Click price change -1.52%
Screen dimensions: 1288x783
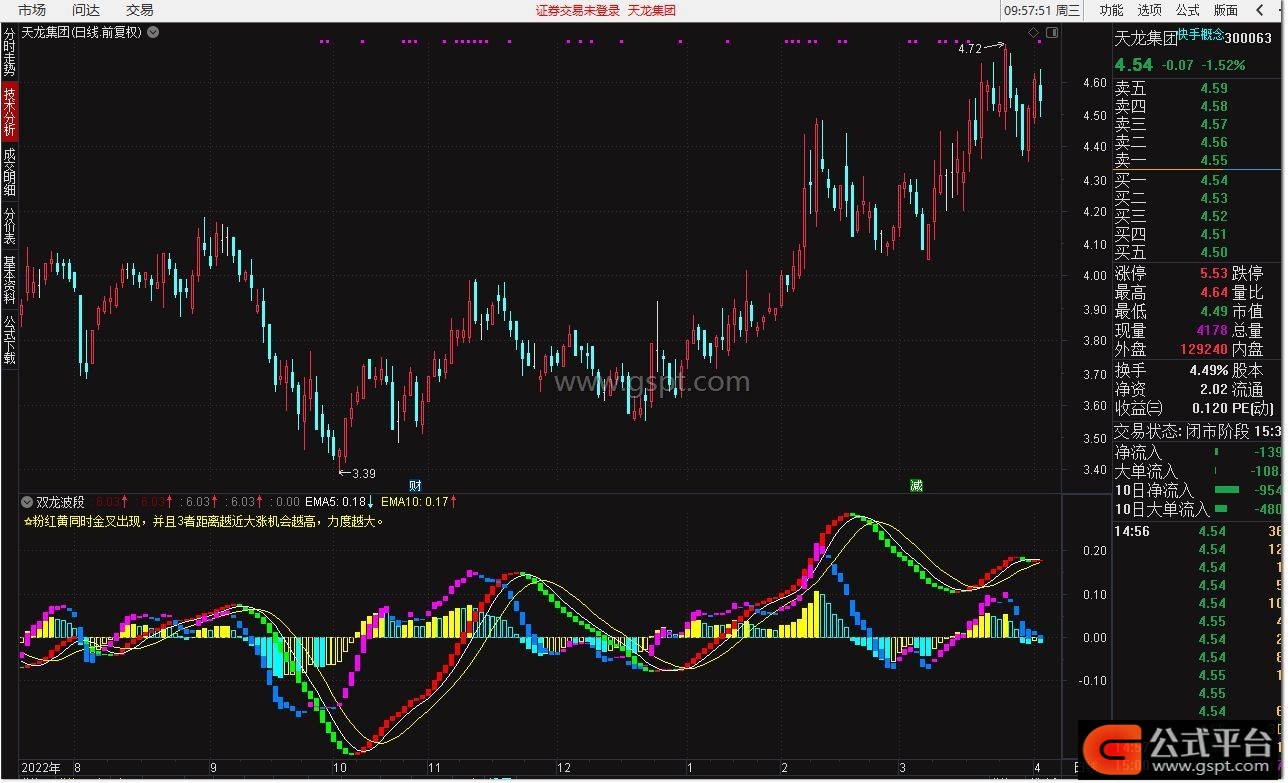1224,65
